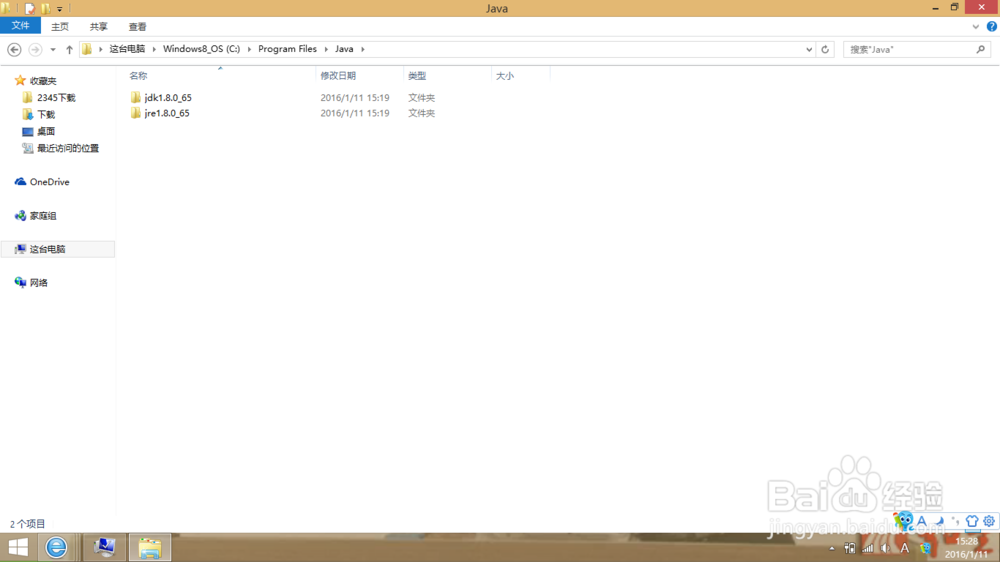
Task: Click the input method A tray icon
Action: 904,548
